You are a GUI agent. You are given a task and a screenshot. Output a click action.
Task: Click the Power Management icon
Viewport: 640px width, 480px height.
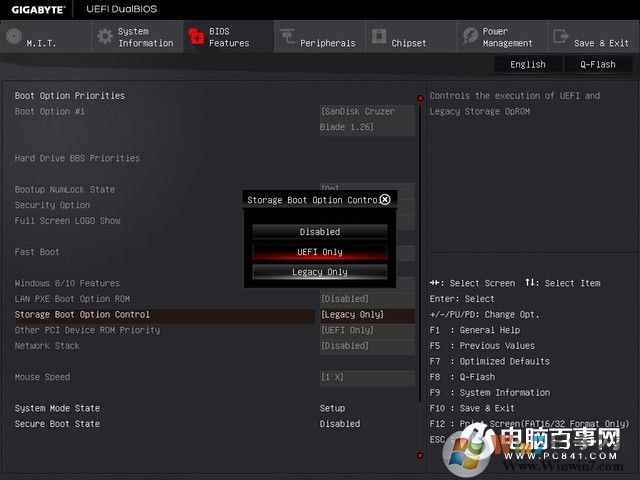click(470, 37)
